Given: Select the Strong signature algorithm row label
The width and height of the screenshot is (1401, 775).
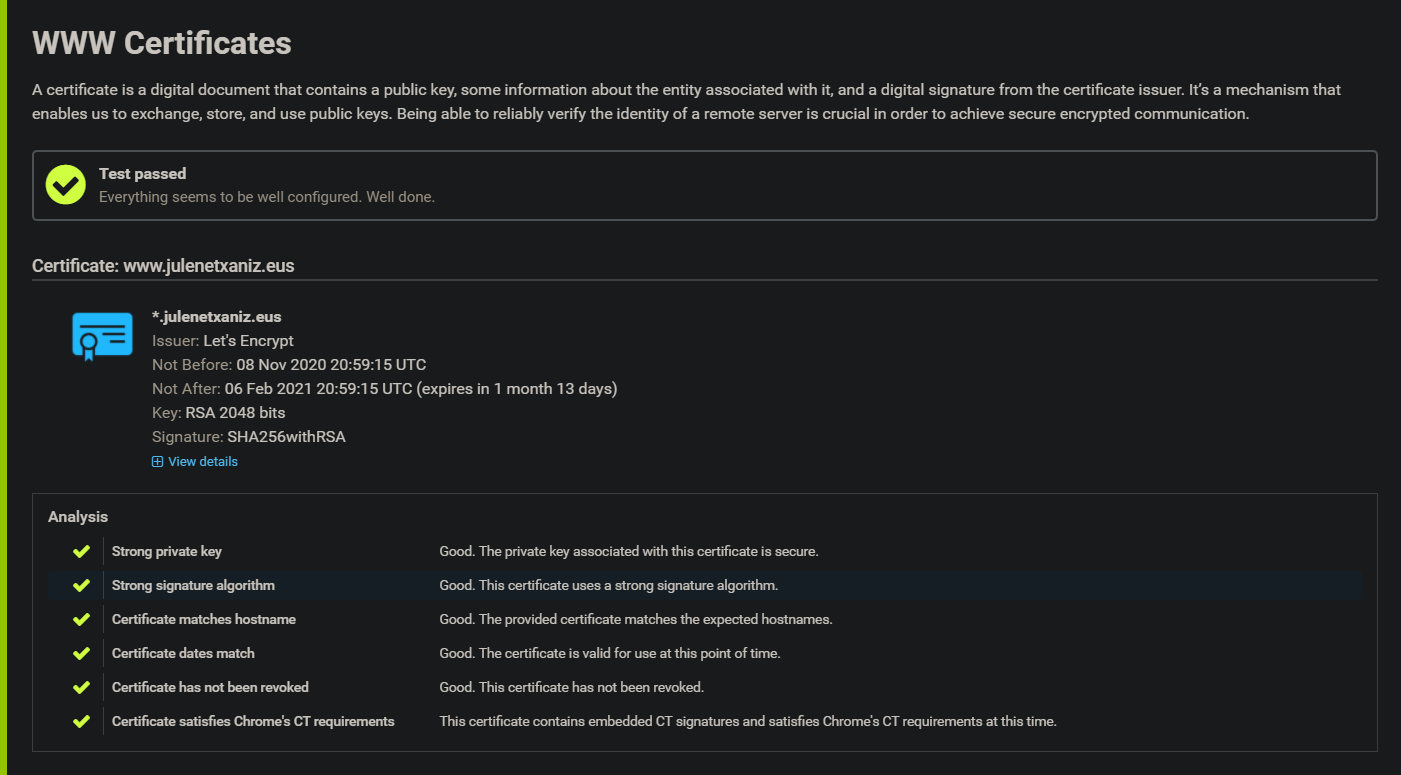Looking at the screenshot, I should pos(193,585).
